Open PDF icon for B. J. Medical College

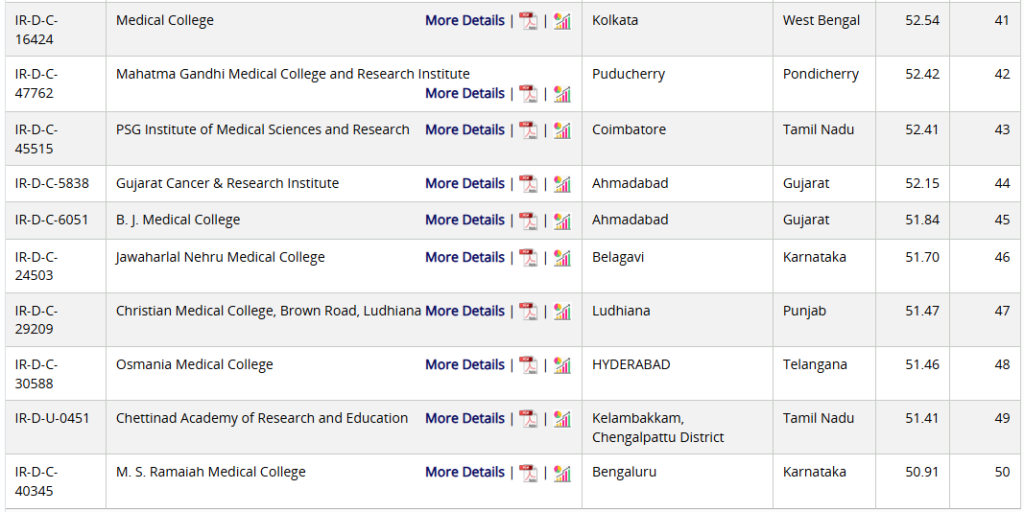pos(528,220)
